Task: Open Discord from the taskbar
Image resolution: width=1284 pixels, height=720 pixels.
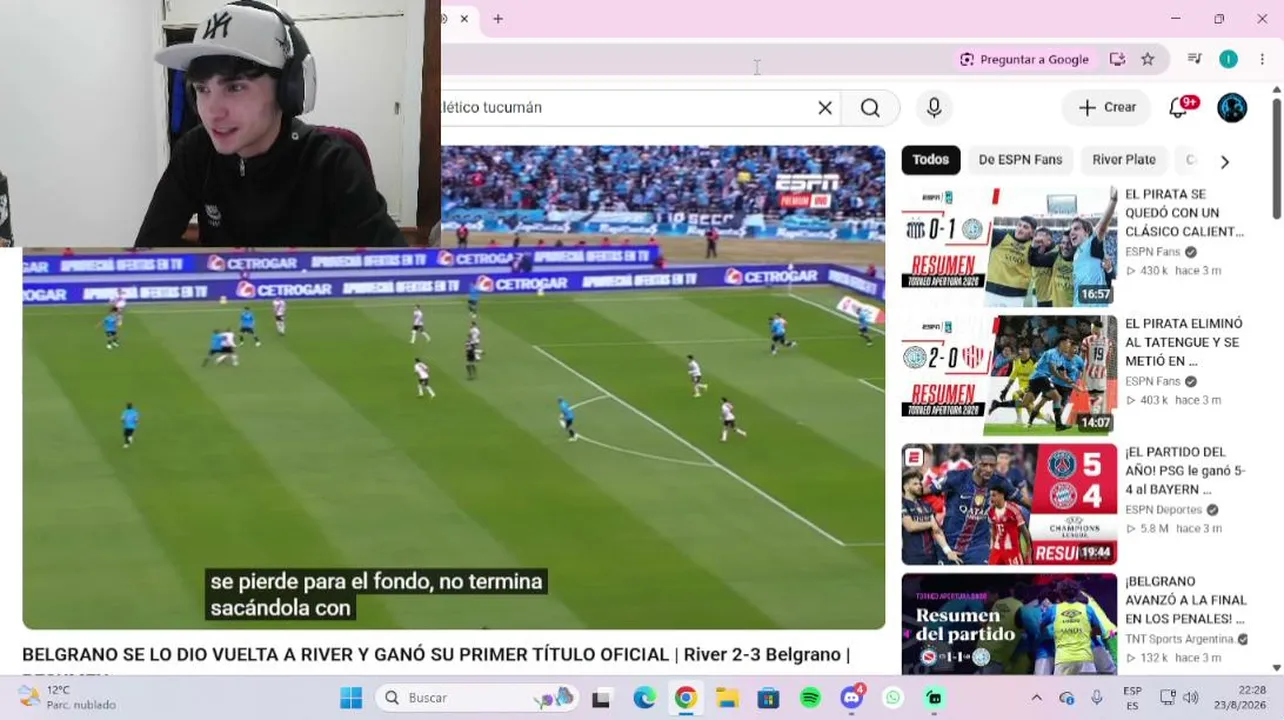Action: 852,698
